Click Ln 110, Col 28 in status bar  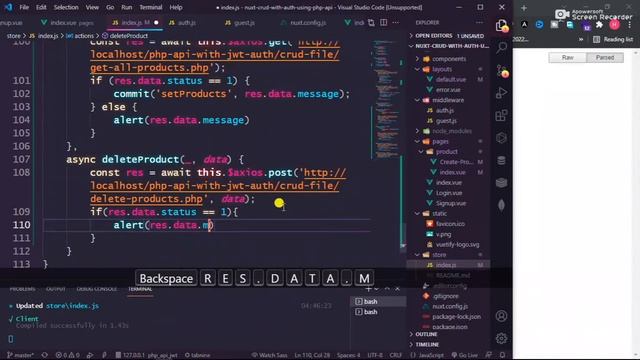[x=312, y=355]
